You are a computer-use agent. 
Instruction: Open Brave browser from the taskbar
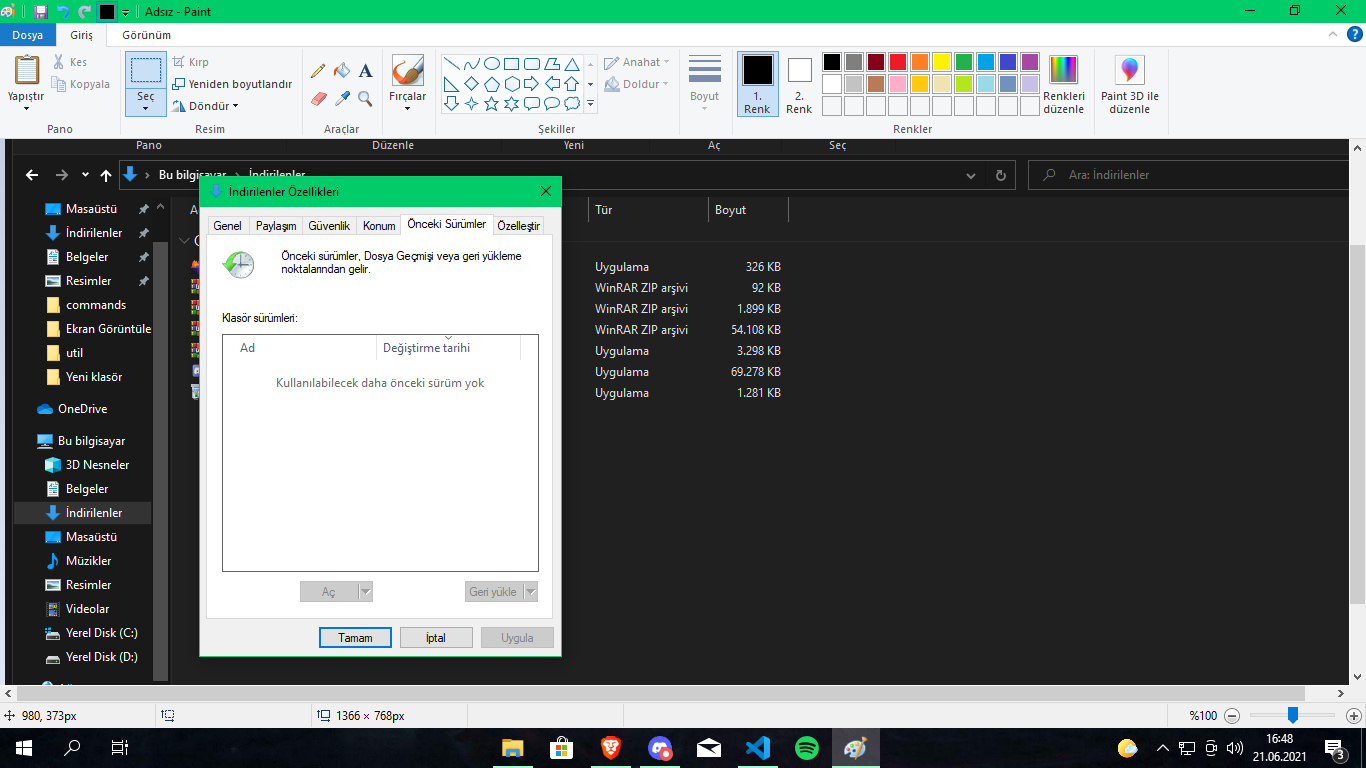pyautogui.click(x=610, y=747)
